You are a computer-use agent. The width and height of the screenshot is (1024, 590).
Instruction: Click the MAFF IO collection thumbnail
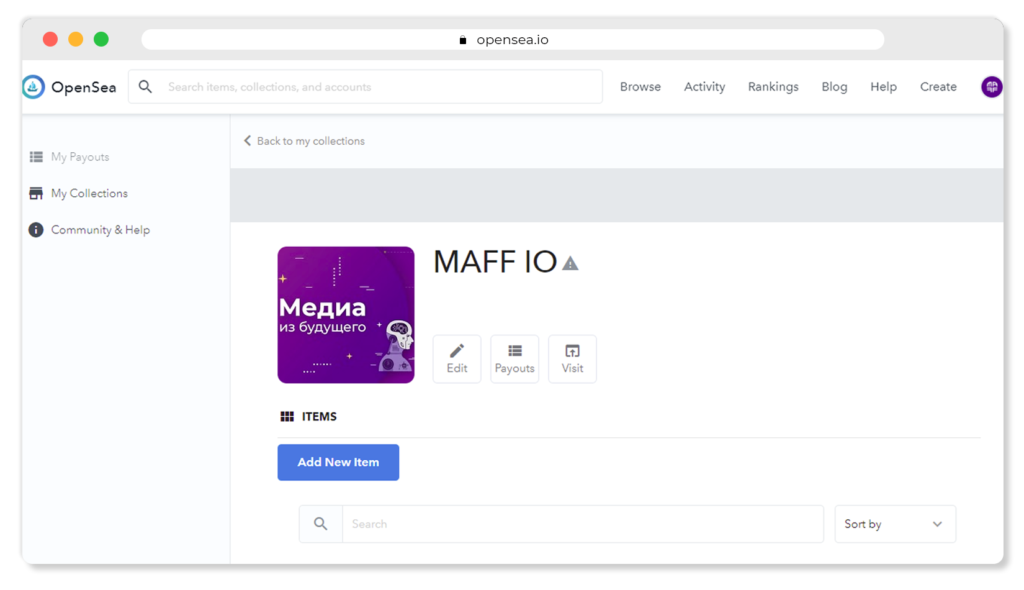(x=346, y=315)
